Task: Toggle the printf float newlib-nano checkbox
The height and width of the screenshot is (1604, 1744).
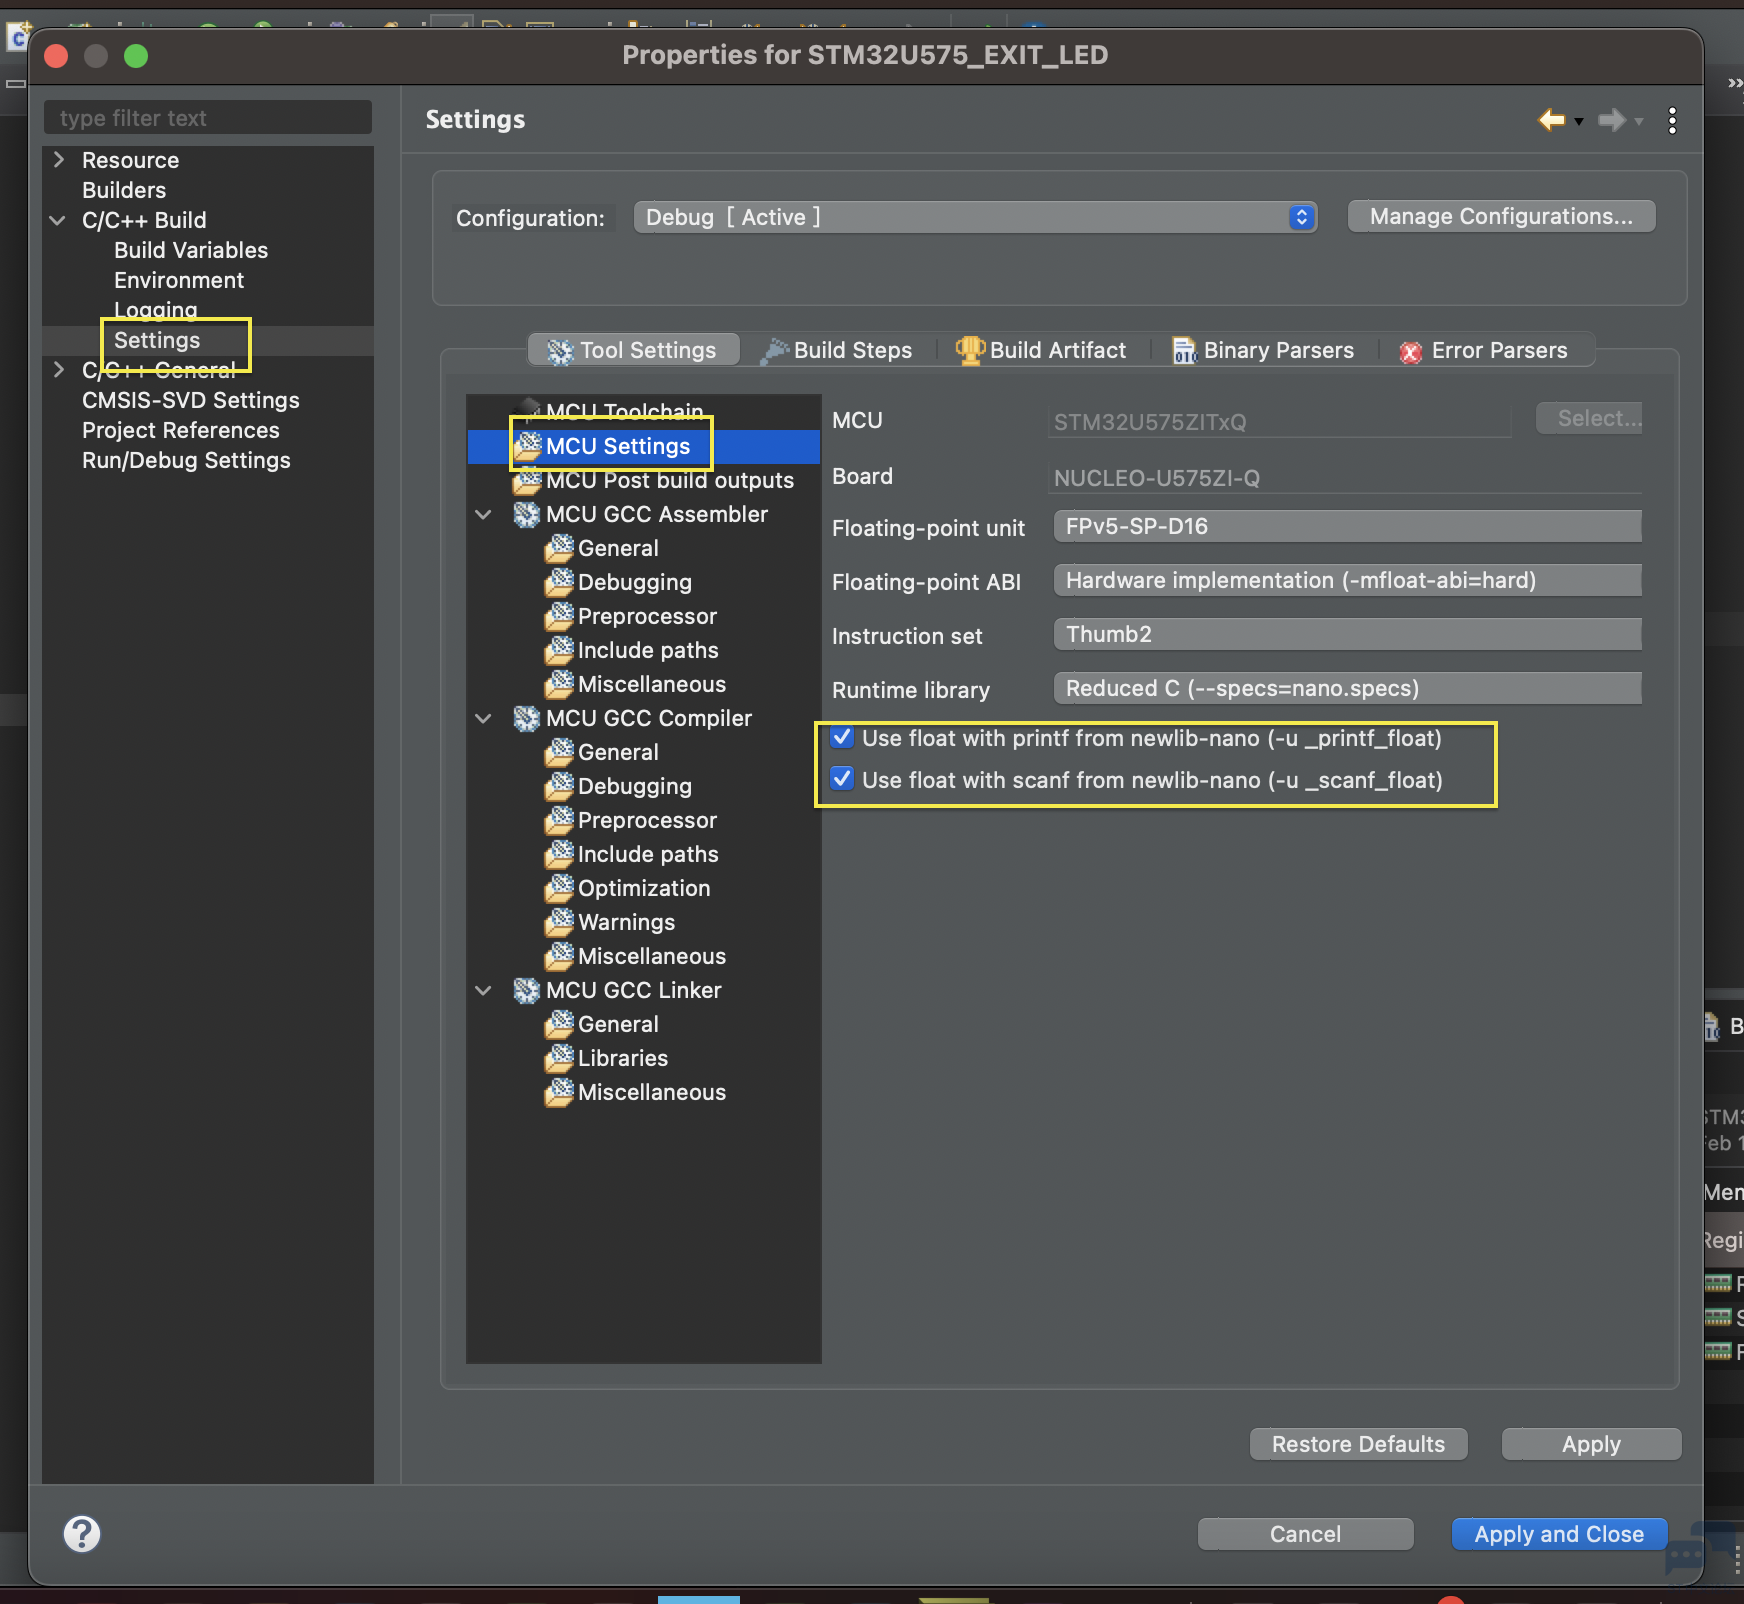Action: tap(842, 738)
